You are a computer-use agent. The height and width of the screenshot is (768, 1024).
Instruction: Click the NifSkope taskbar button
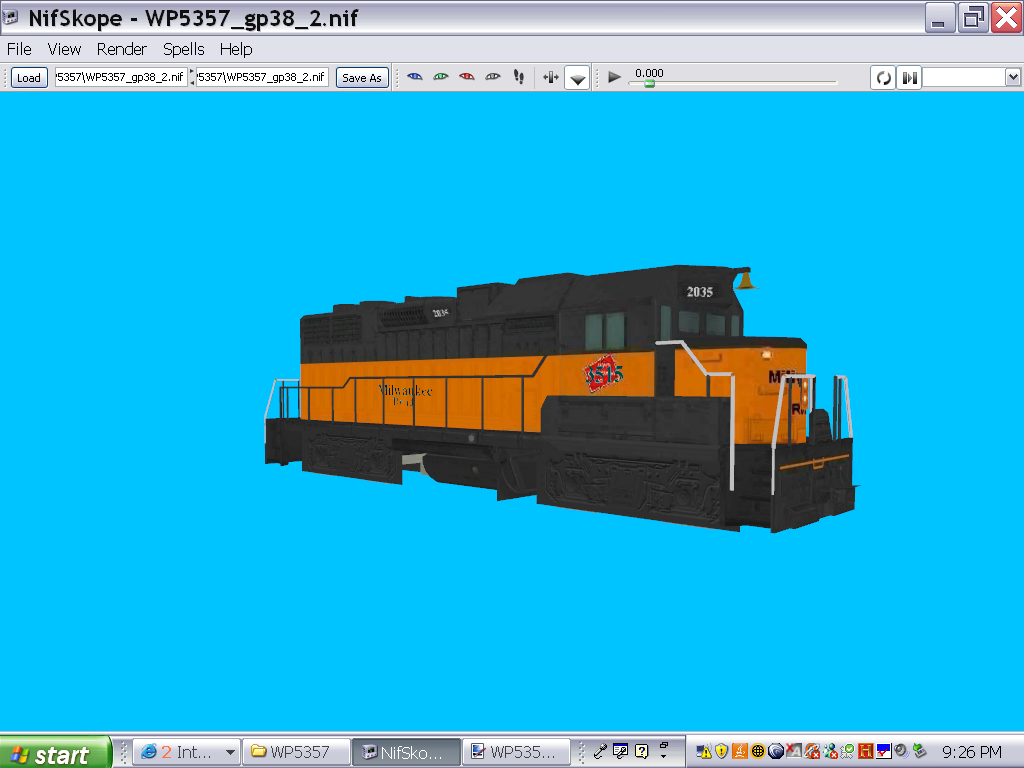coord(406,752)
